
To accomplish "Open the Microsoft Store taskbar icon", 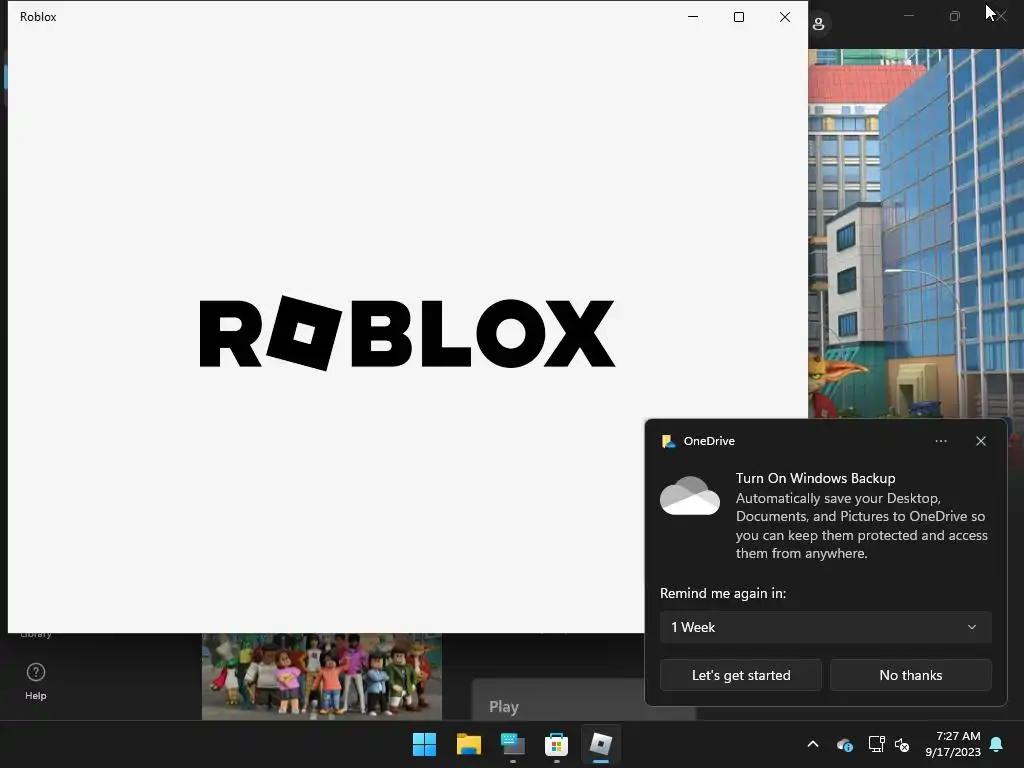I will pyautogui.click(x=556, y=744).
